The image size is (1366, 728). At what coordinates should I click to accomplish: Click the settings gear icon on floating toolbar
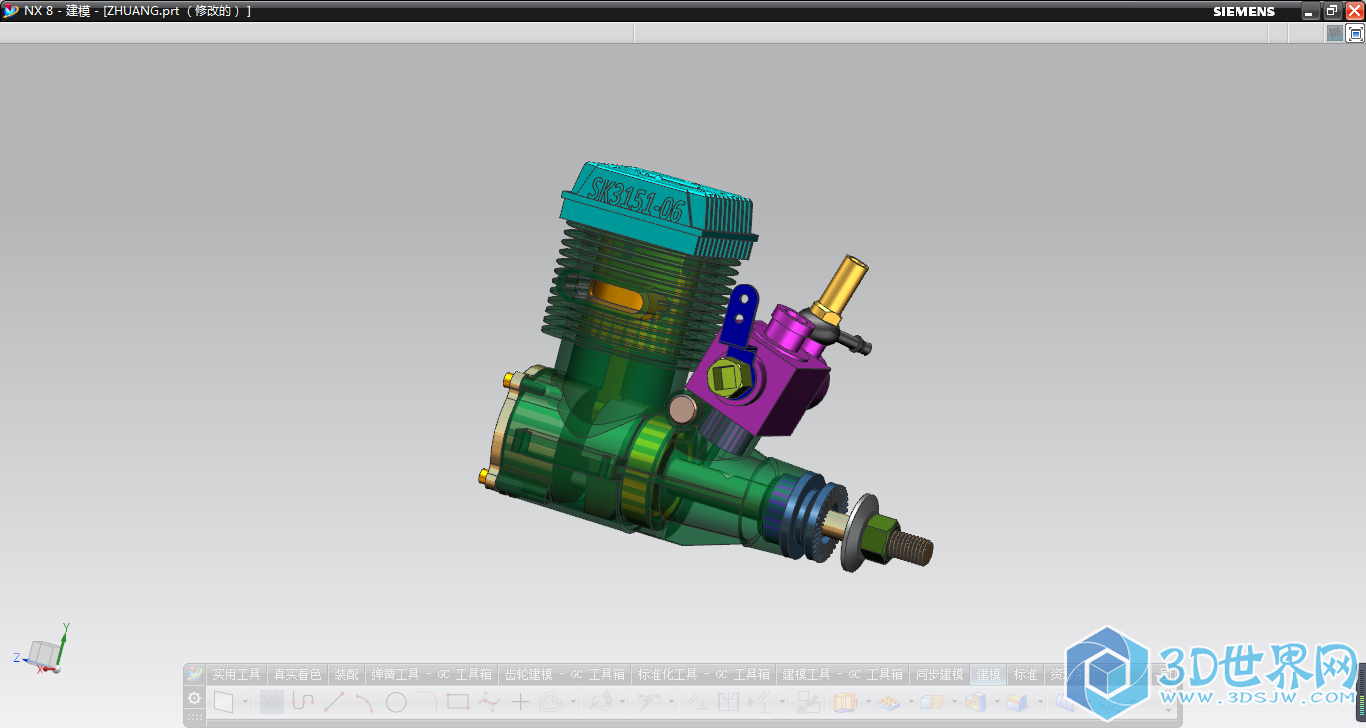pos(194,698)
